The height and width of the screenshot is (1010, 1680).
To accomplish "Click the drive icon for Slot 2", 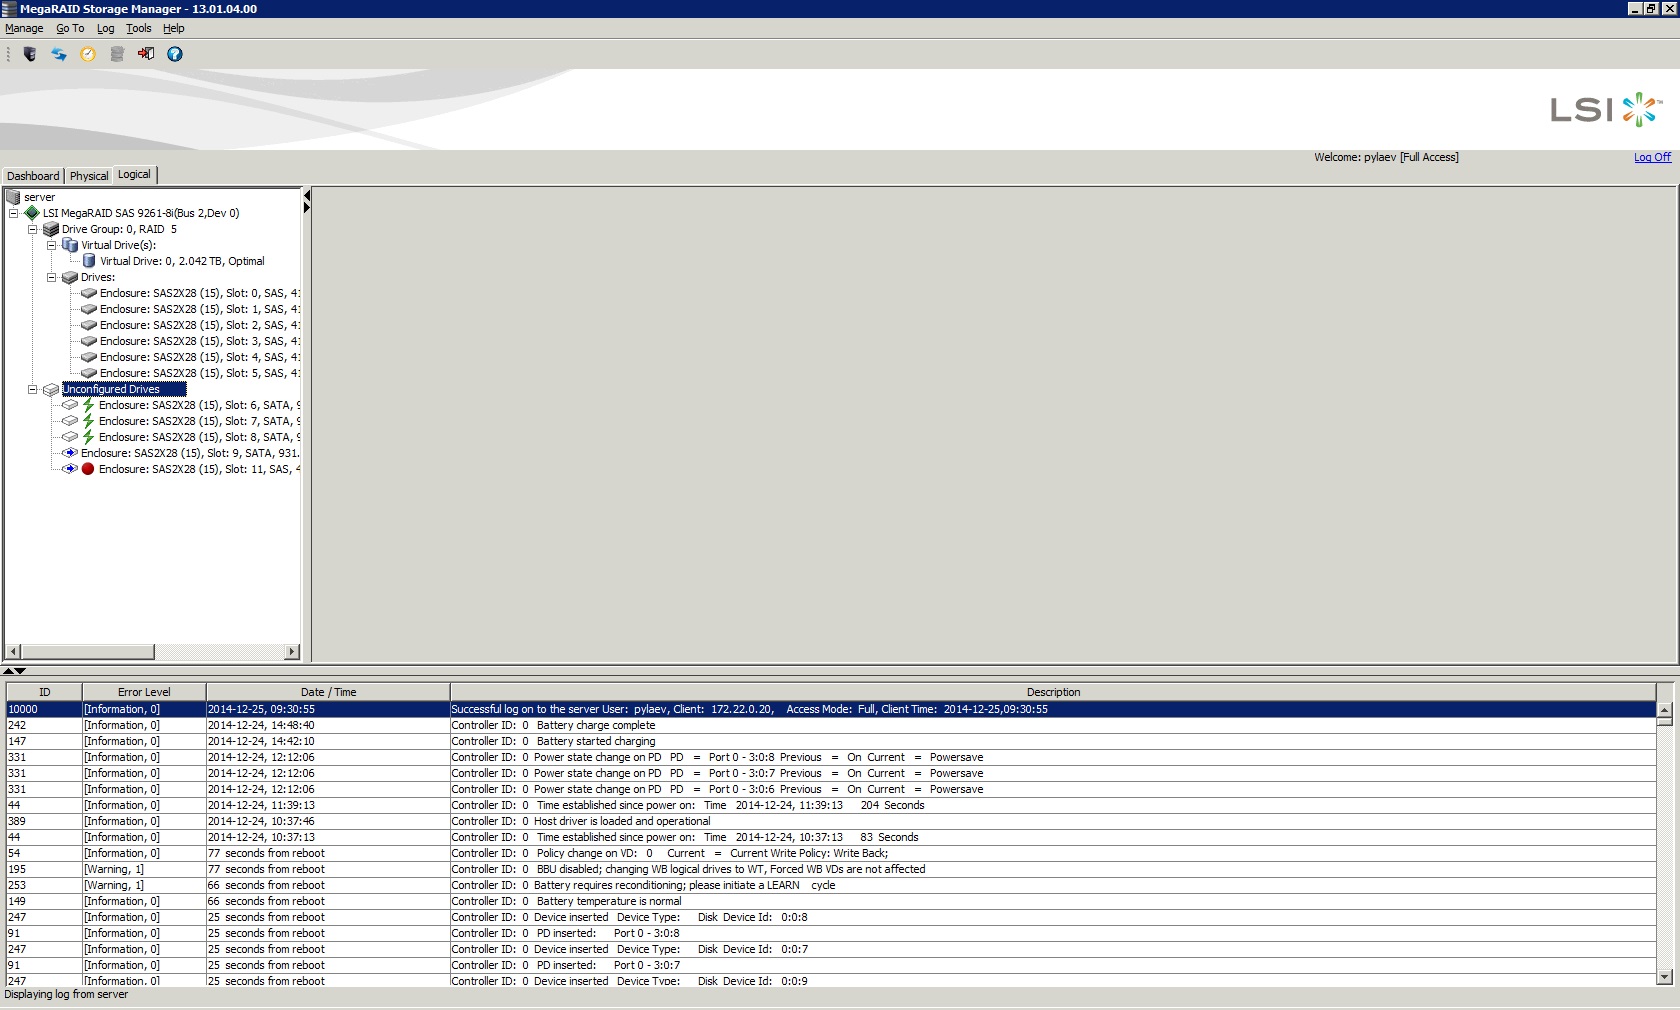I will point(89,325).
